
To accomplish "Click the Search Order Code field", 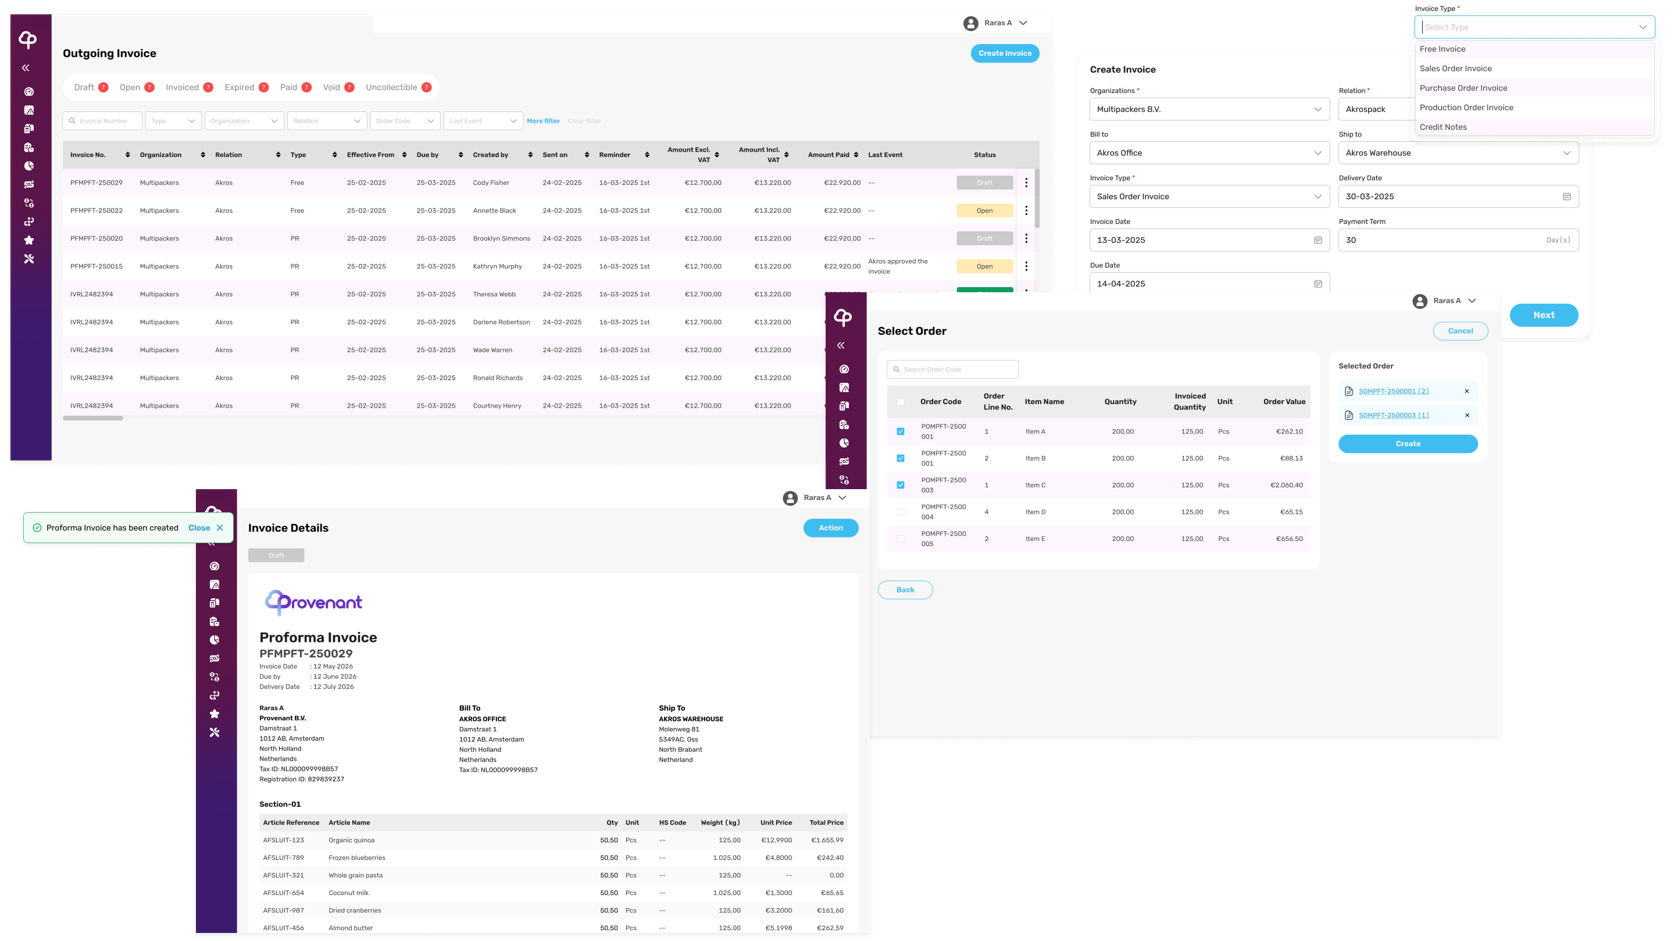I will [952, 369].
